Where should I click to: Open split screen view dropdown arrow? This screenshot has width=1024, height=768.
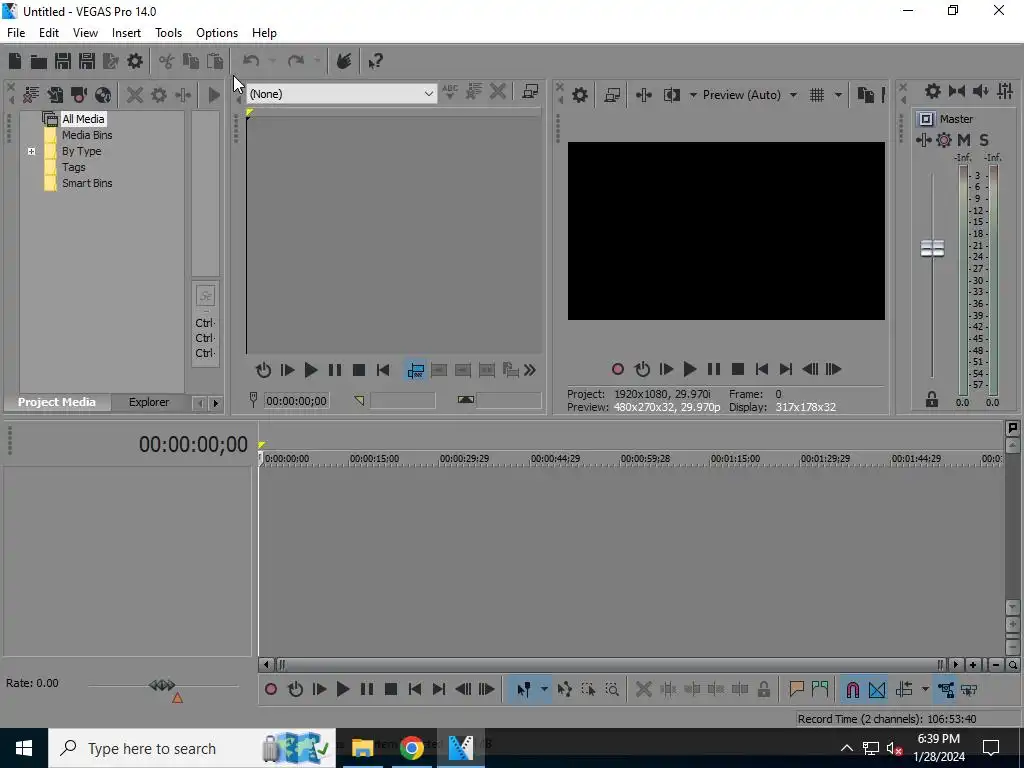(693, 95)
